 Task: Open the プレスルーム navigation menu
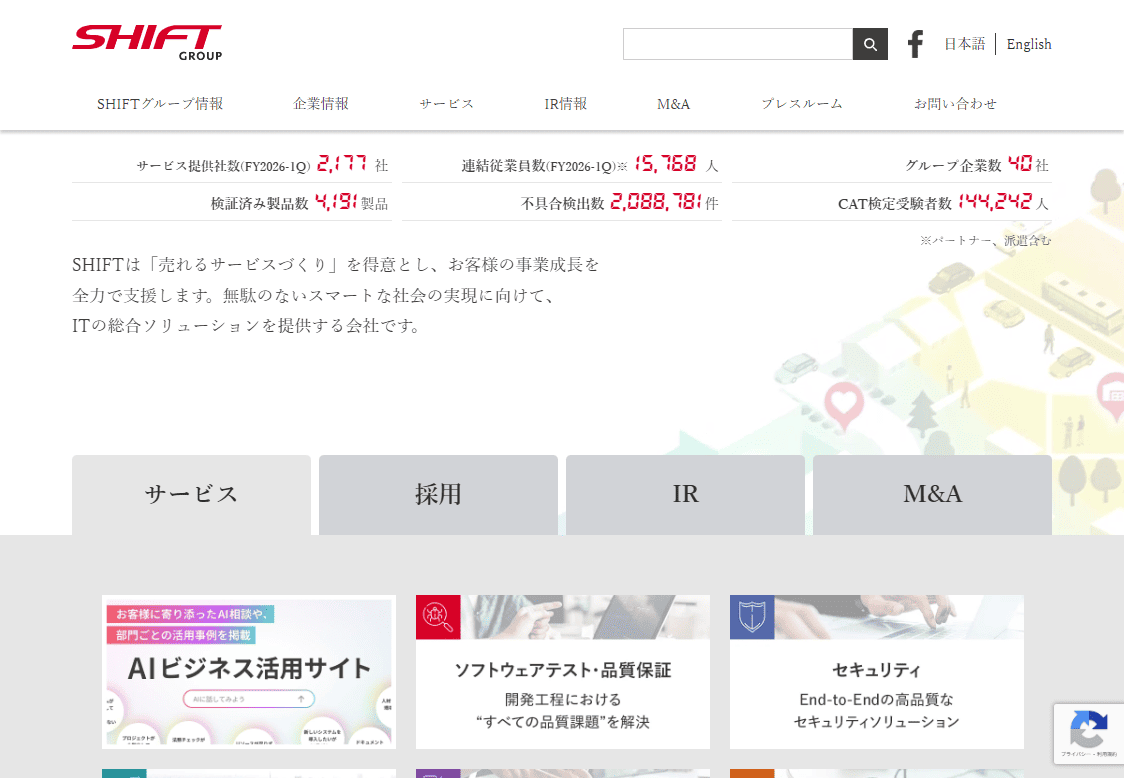[801, 103]
